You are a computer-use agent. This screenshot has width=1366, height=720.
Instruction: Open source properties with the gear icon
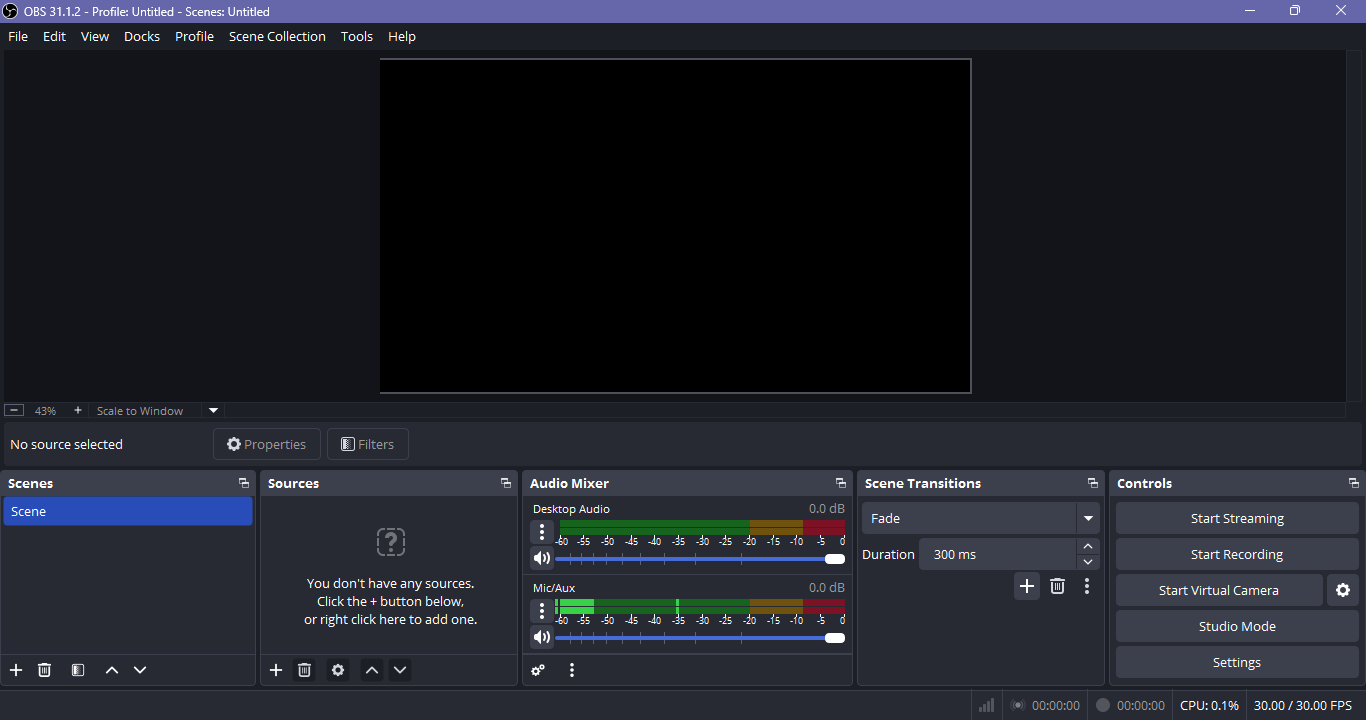pos(337,670)
